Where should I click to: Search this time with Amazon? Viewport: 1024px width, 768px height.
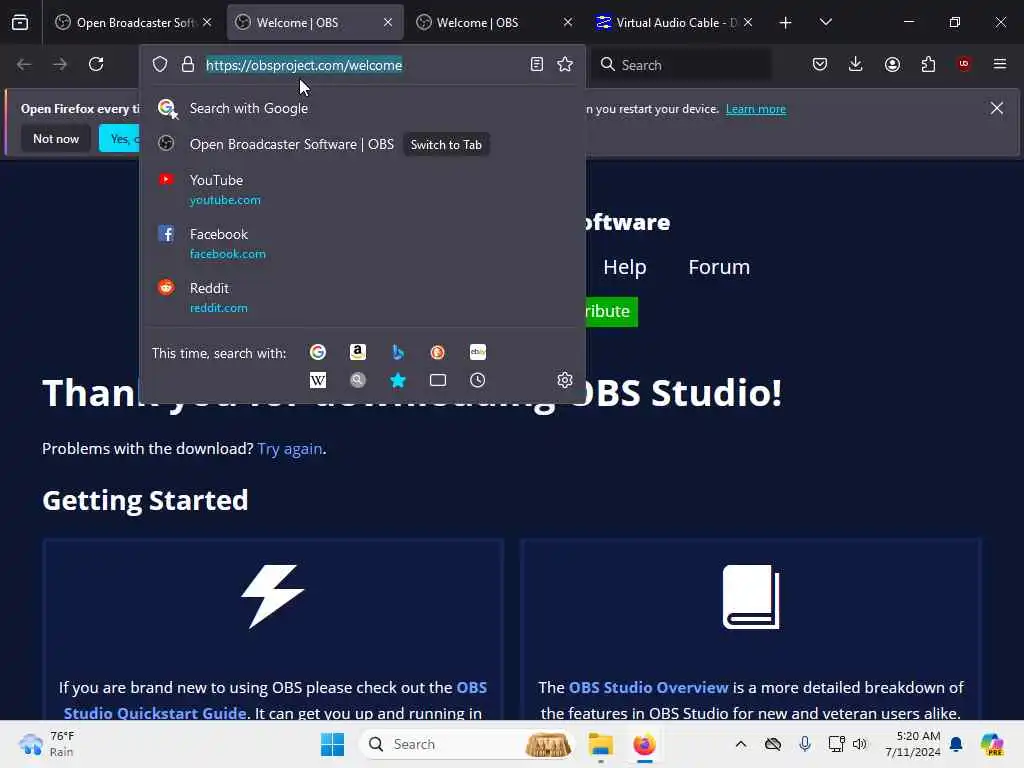[x=358, y=353]
